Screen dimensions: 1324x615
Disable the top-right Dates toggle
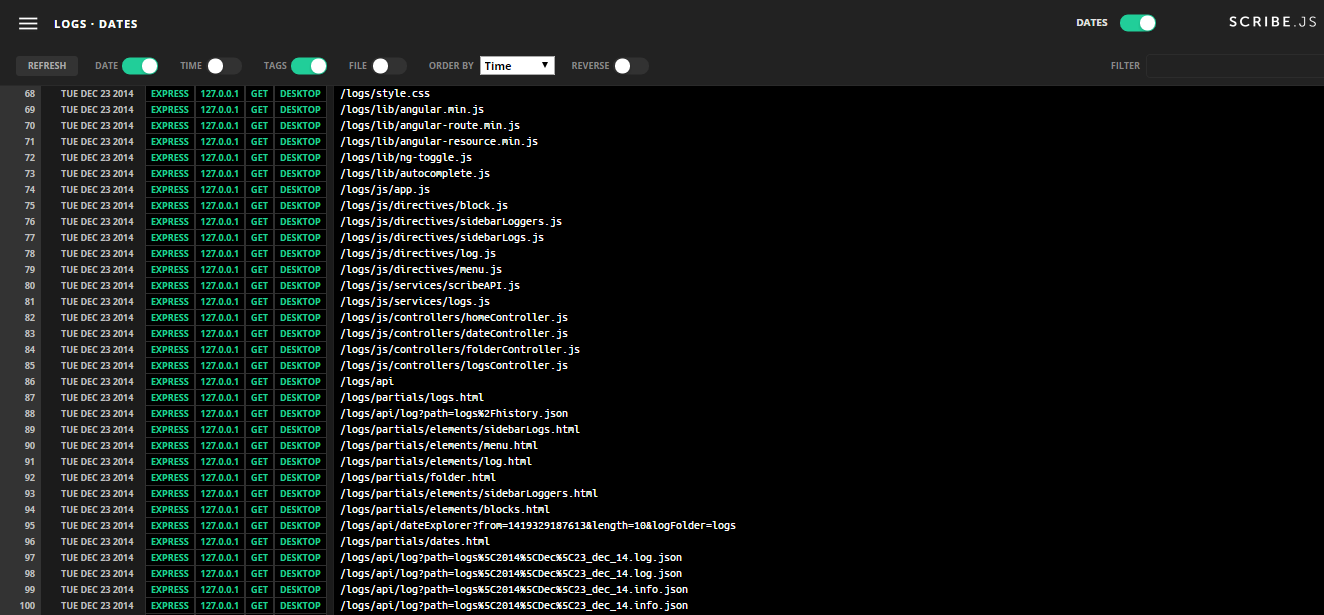pos(1137,23)
